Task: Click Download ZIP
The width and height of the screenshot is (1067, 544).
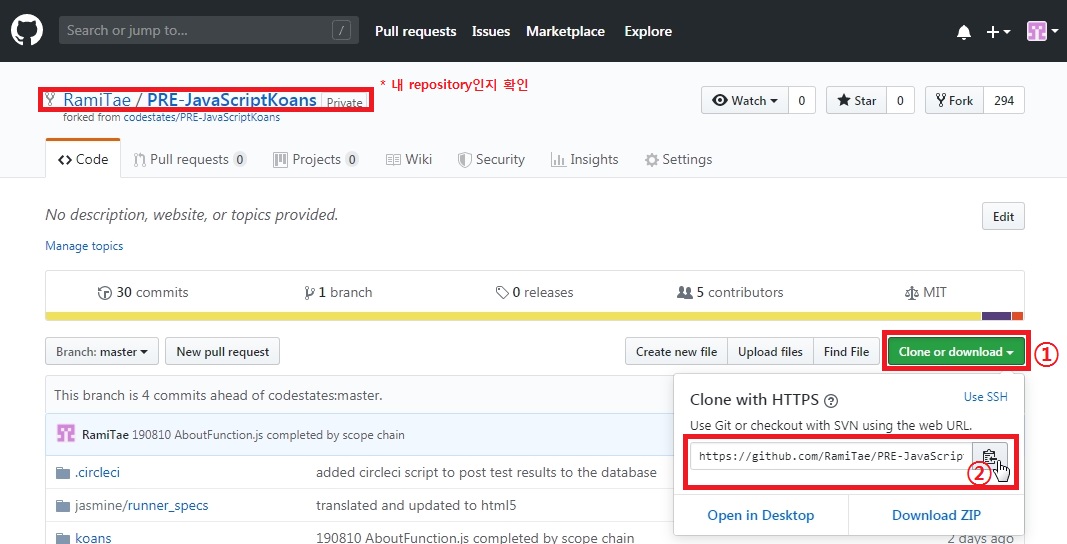Action: [x=936, y=515]
